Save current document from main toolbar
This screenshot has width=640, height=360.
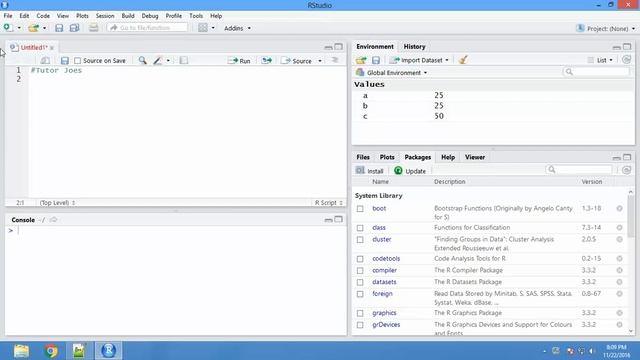(x=59, y=28)
